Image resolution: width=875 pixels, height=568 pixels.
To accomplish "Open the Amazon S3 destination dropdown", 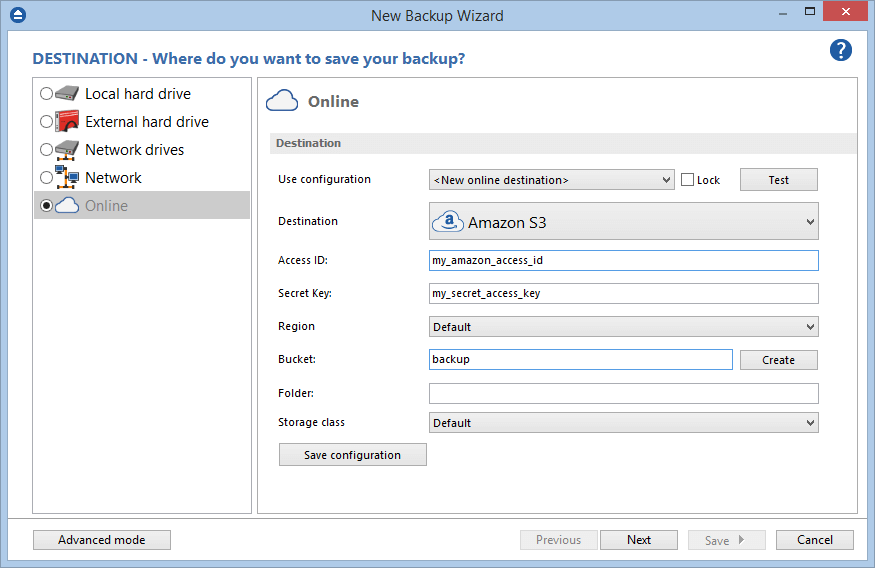I will coord(623,222).
